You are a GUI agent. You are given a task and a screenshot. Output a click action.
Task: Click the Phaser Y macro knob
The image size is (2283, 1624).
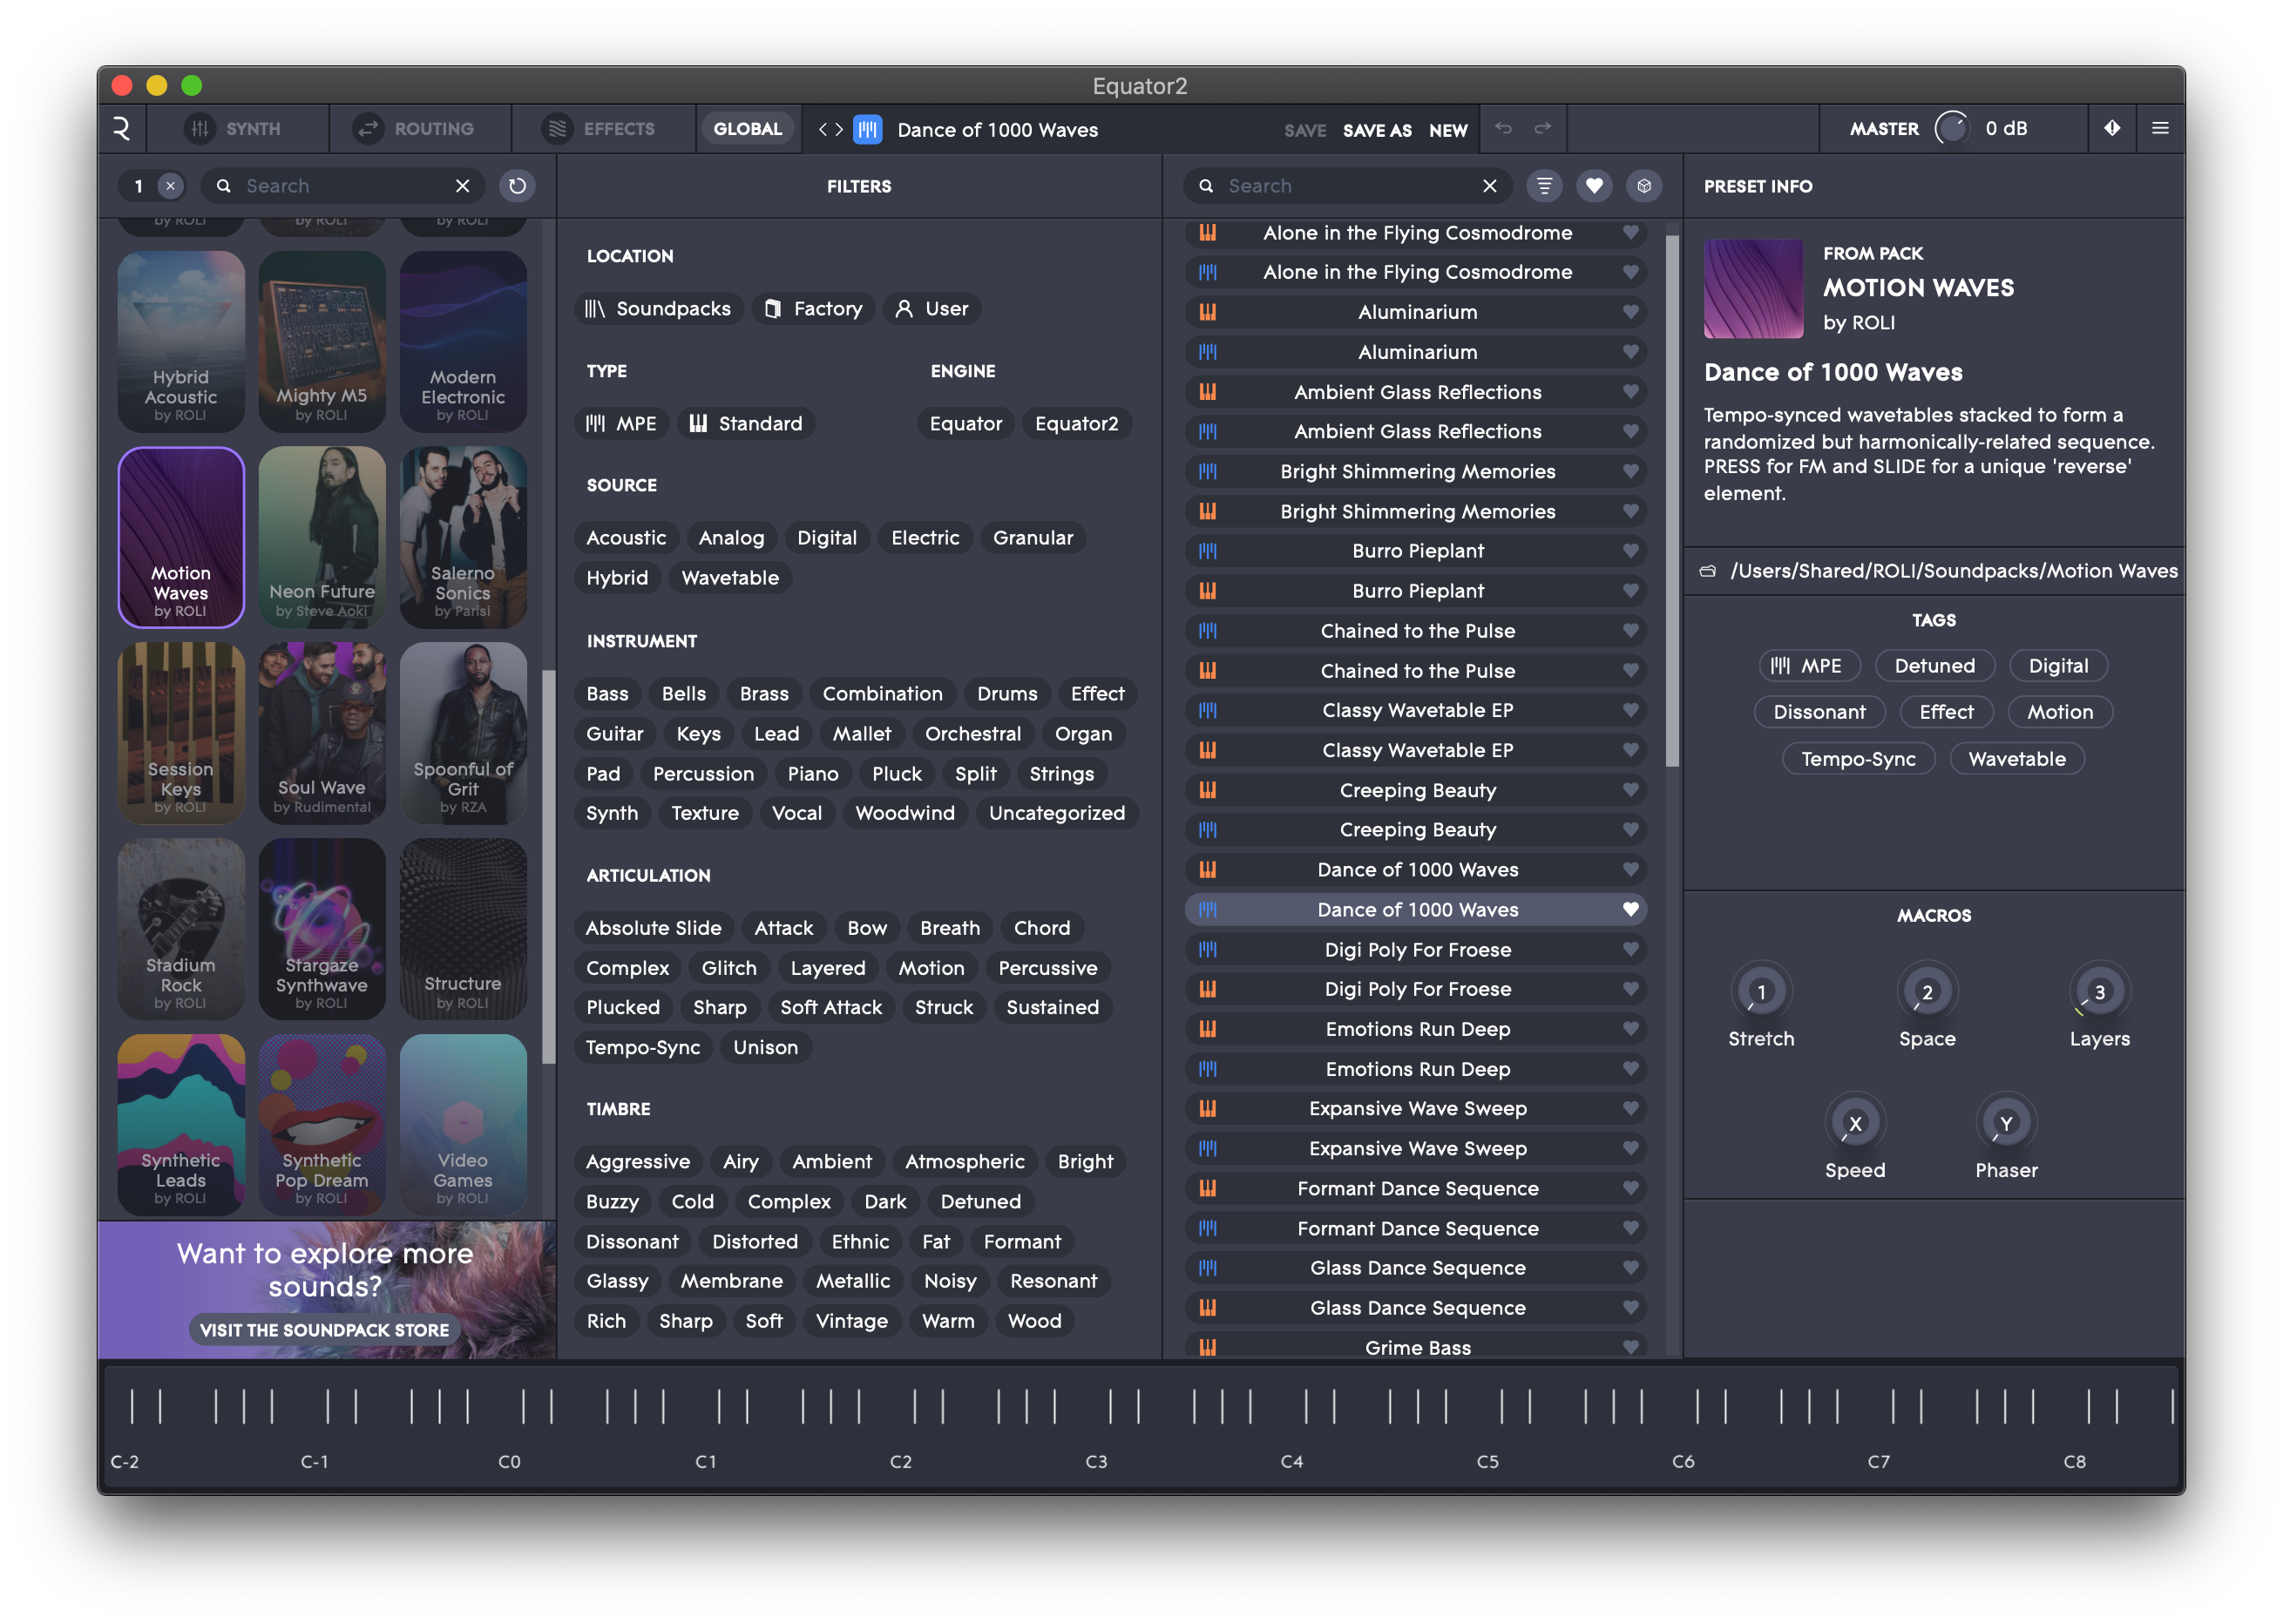click(2005, 1123)
